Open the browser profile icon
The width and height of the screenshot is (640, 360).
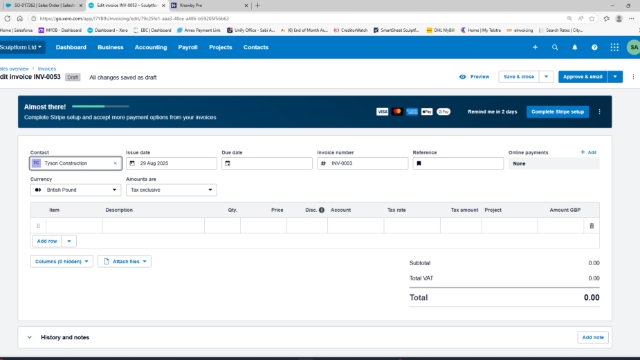click(619, 18)
